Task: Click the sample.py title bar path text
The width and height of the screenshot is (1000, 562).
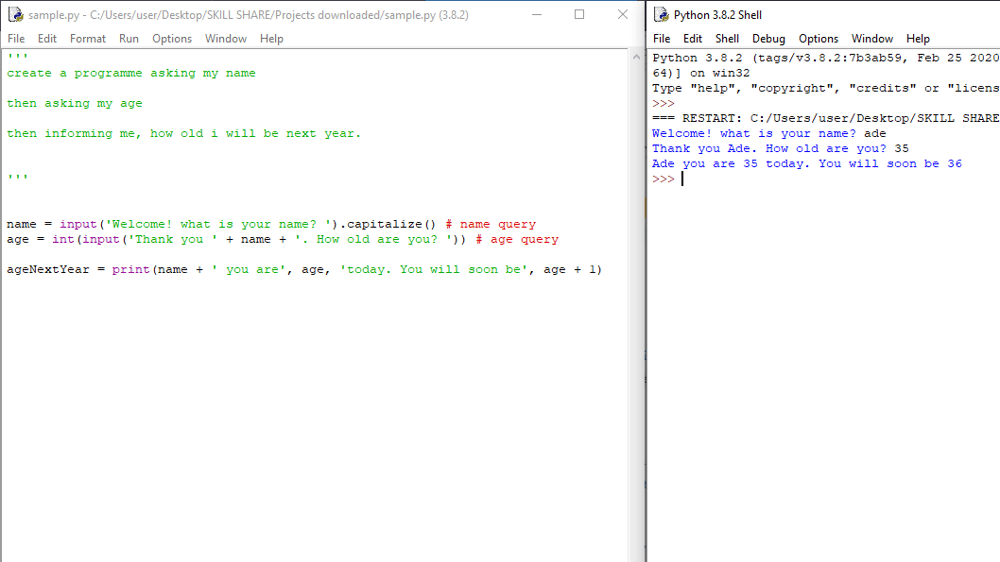Action: 248,15
